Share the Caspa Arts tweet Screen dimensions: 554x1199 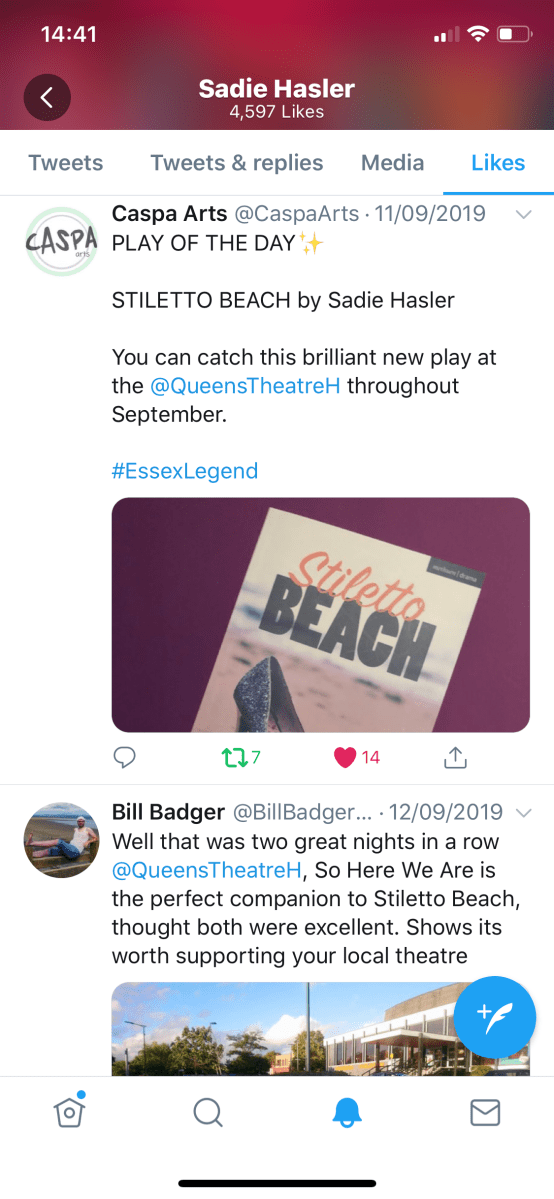[x=455, y=758]
